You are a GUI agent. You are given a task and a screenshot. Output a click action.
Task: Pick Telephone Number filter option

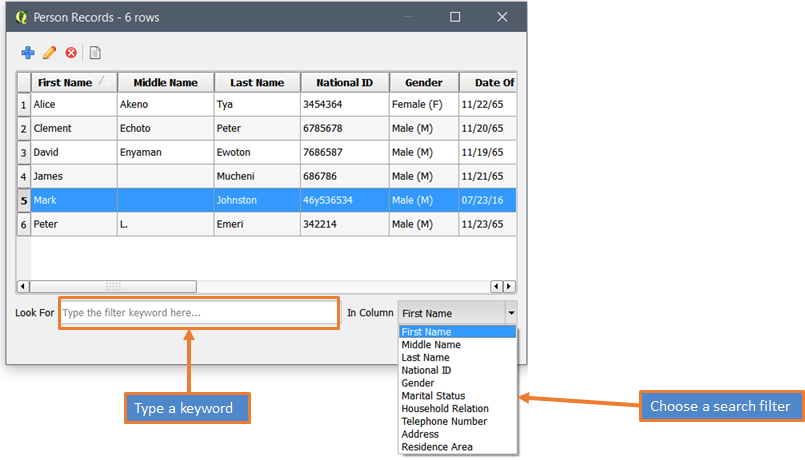444,422
